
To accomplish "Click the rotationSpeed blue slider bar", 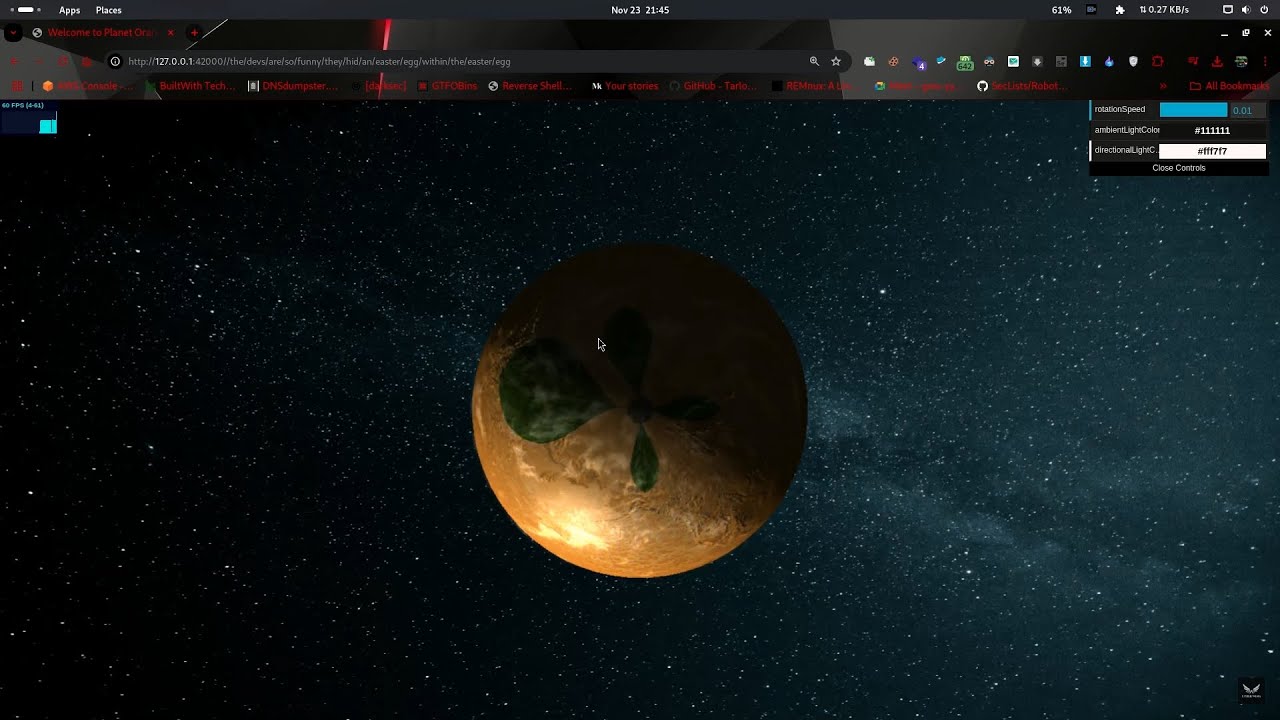I will click(1193, 110).
